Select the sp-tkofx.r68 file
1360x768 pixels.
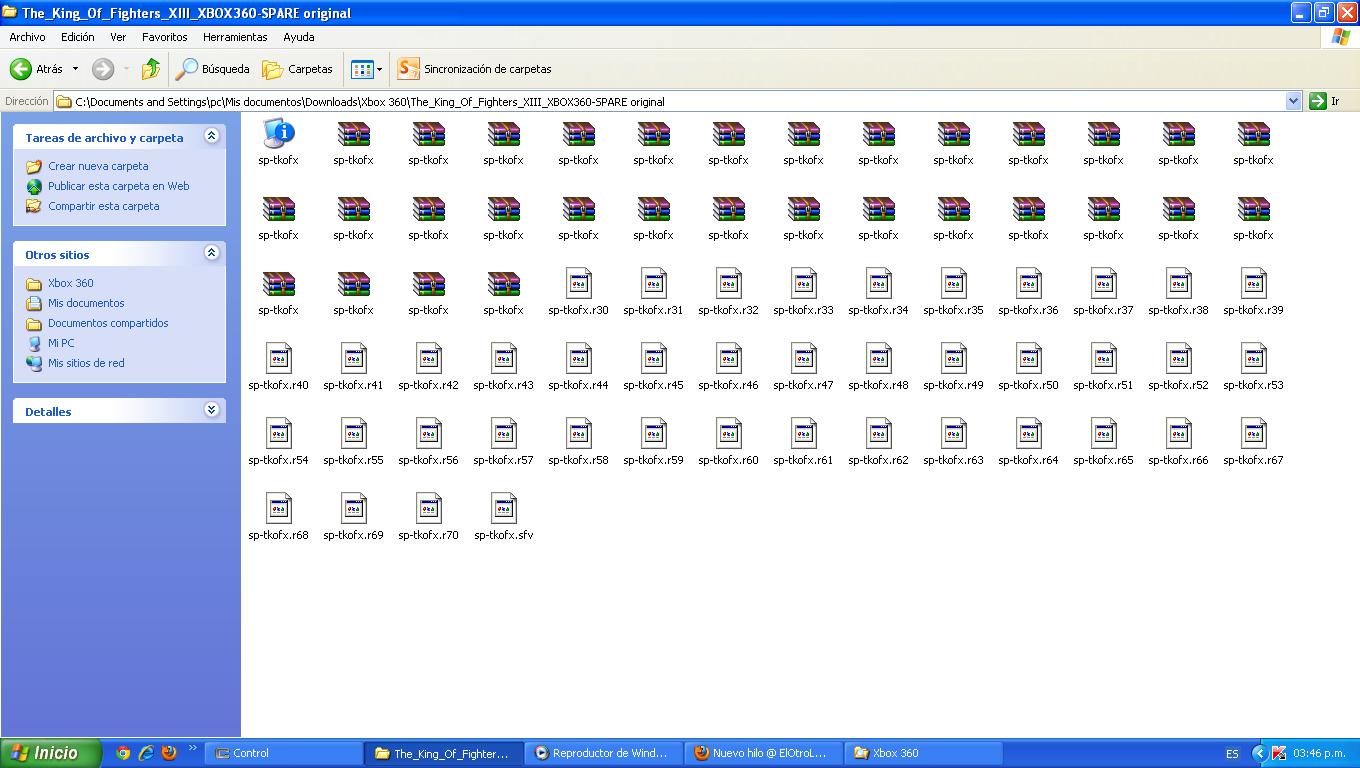point(278,517)
